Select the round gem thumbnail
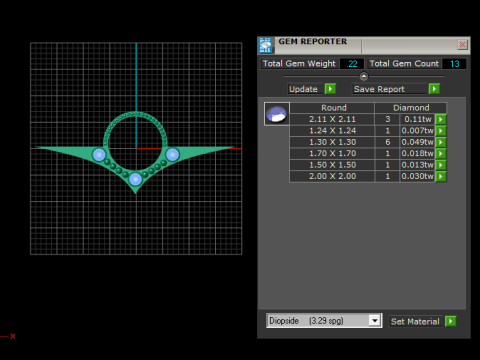Screen dimensions: 480x360 point(277,114)
